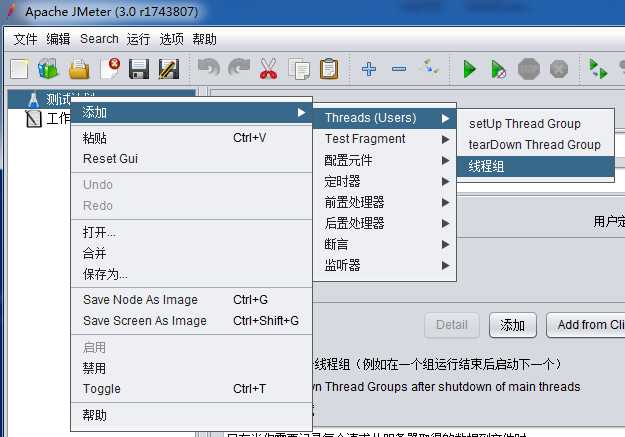Viewport: 625px width, 437px height.
Task: Expand the 配置元件 submenu
Action: point(385,160)
